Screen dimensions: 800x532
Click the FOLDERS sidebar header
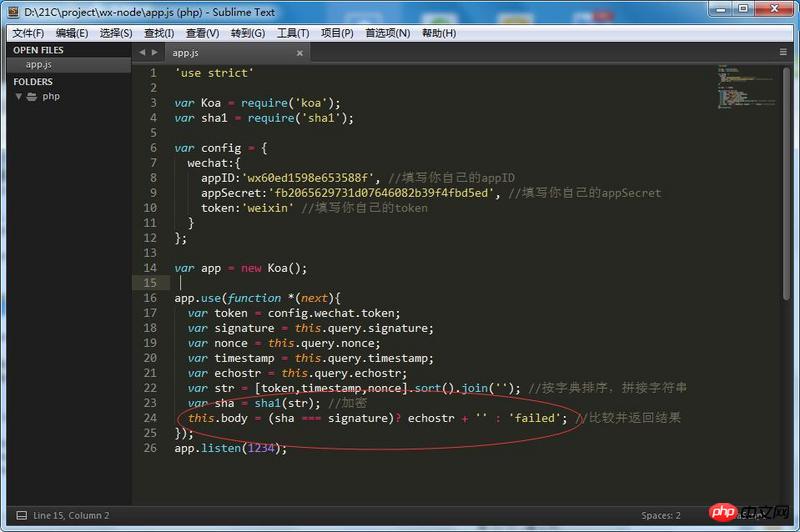(33, 82)
